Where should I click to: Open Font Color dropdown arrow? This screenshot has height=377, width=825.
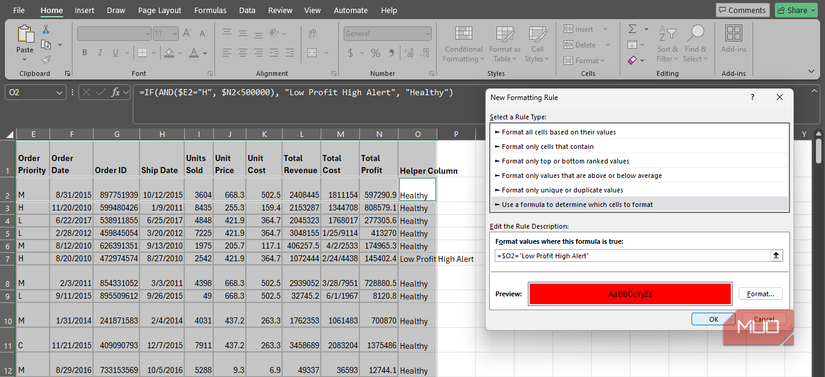(x=205, y=53)
